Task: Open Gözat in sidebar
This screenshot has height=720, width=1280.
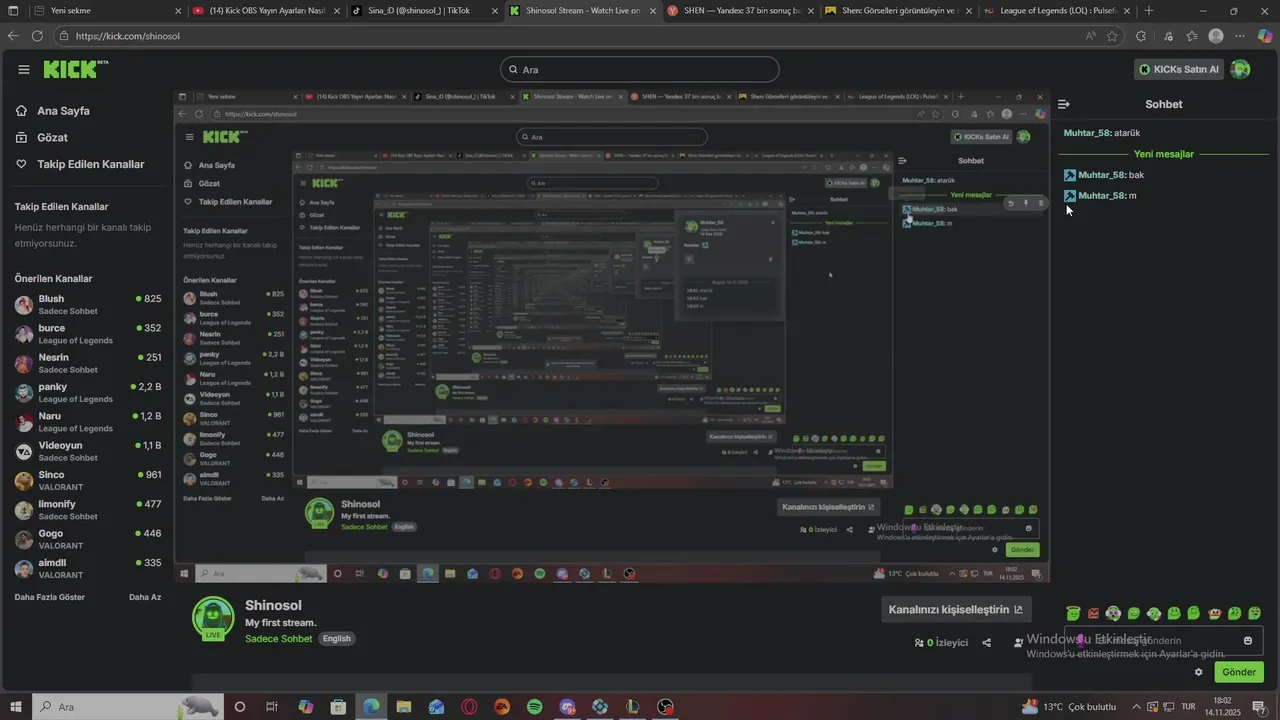Action: click(x=52, y=137)
